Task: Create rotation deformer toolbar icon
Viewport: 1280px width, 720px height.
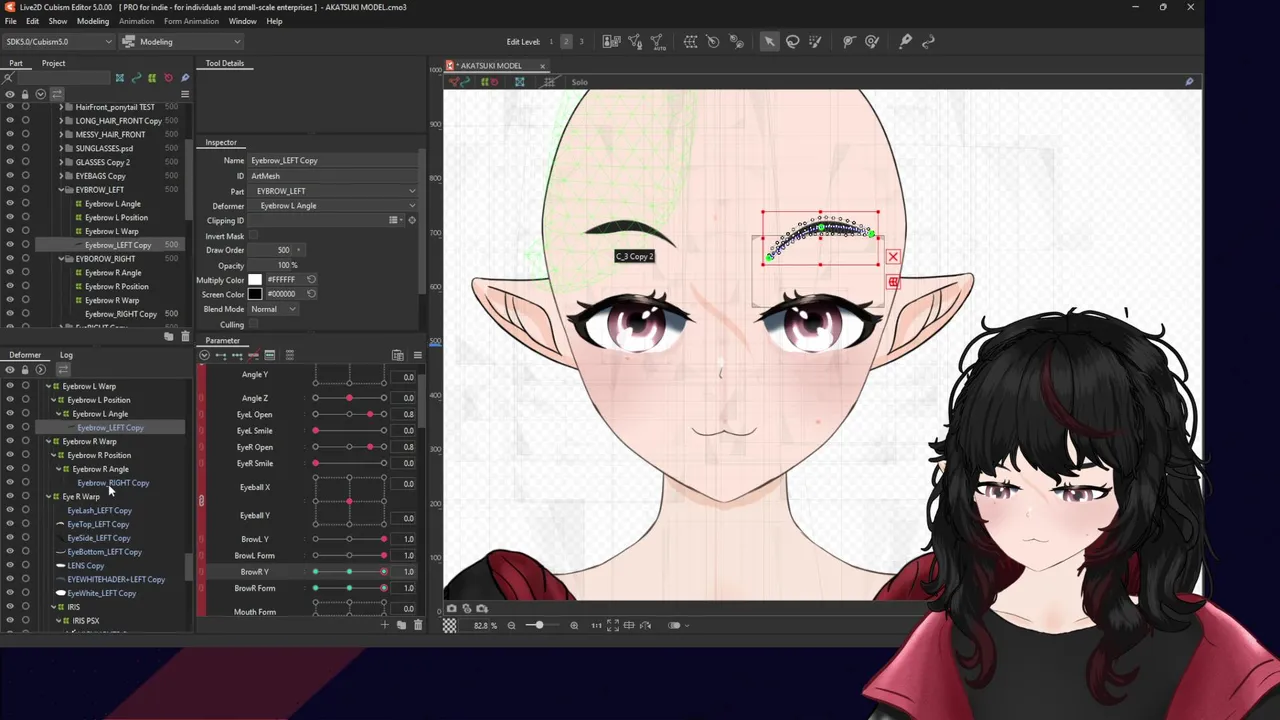Action: pos(713,41)
